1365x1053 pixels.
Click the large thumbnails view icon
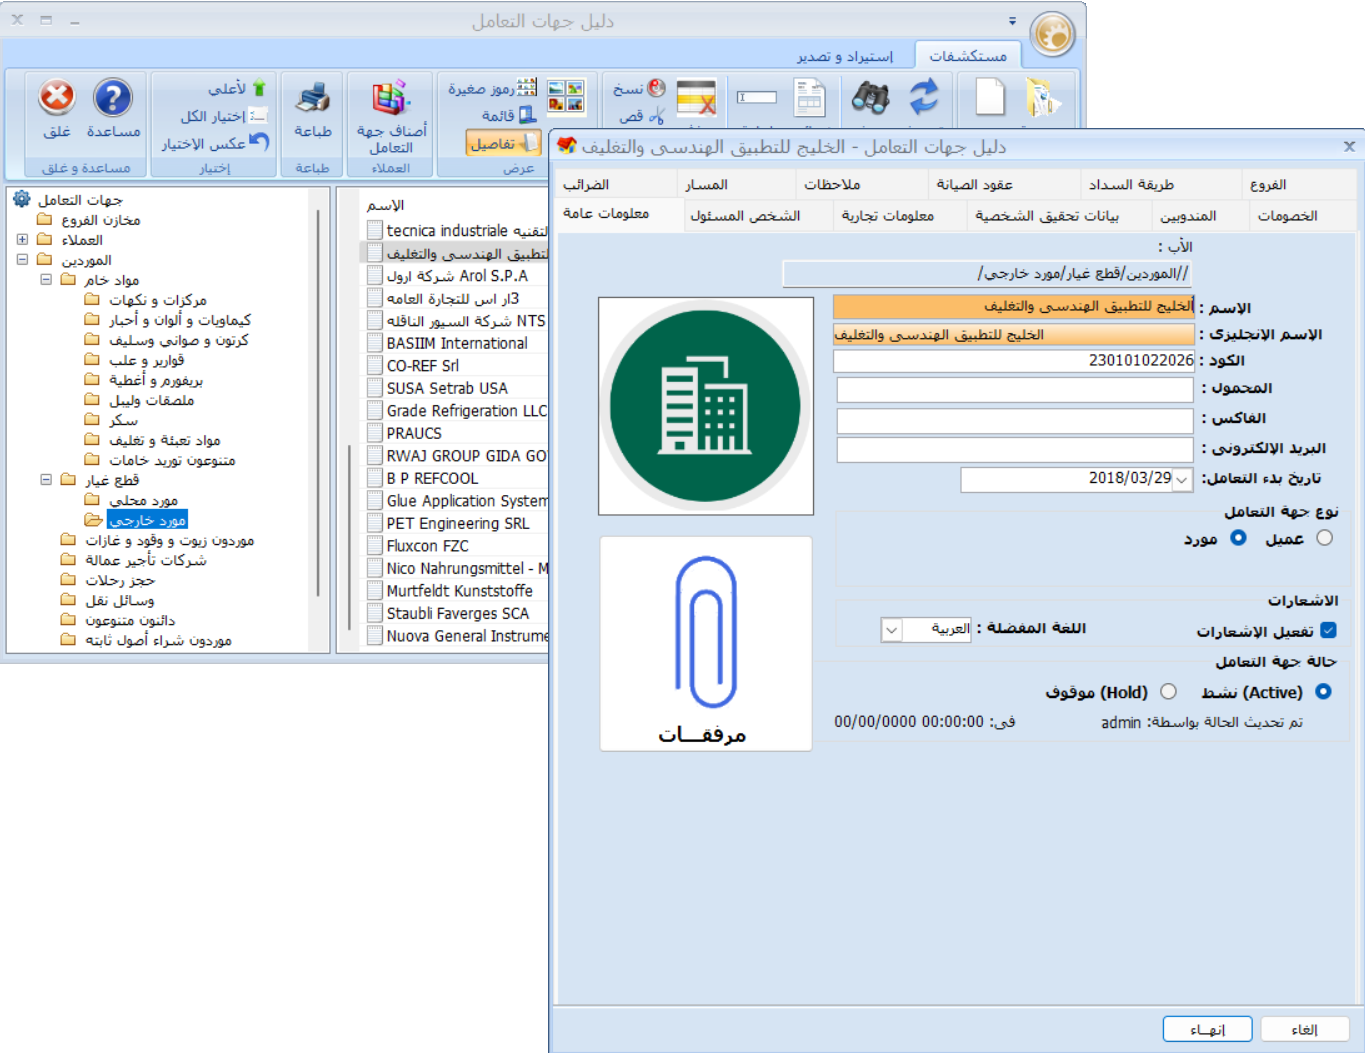566,97
